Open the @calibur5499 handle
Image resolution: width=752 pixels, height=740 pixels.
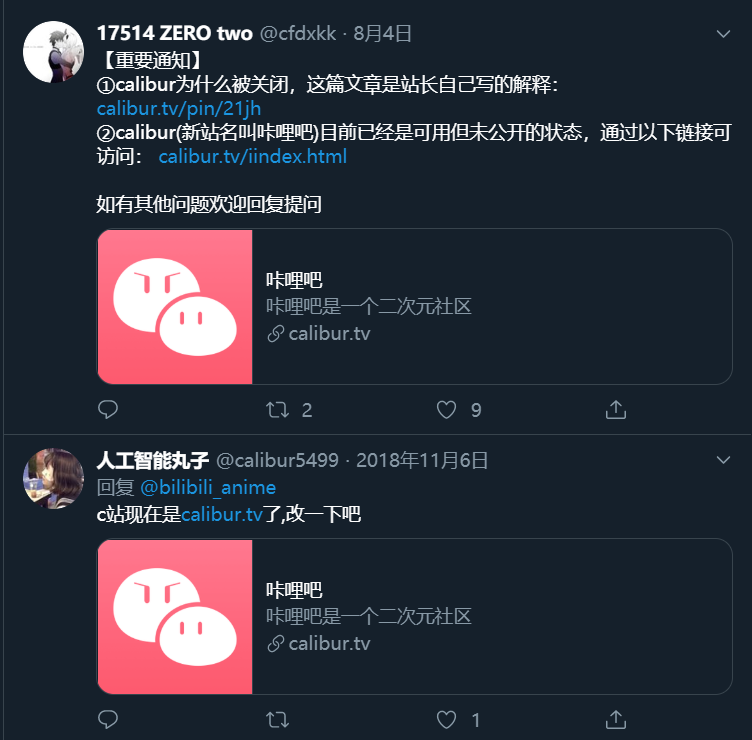coord(278,460)
